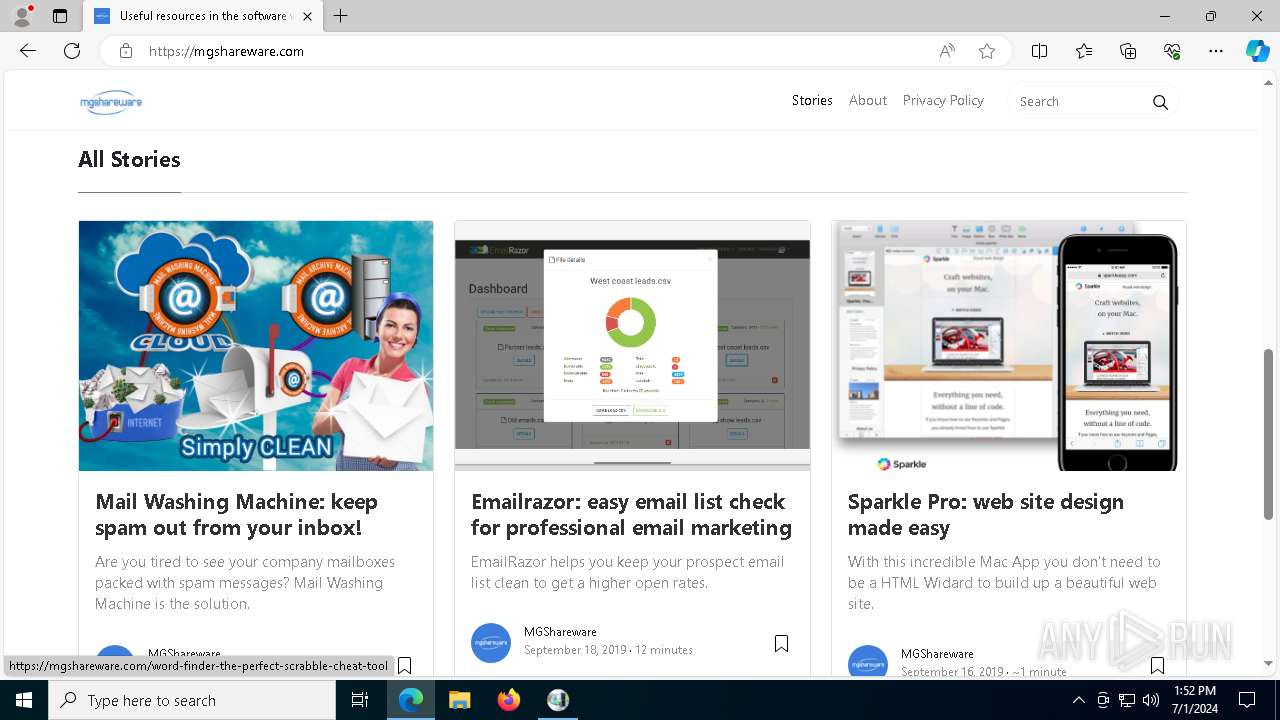Refresh the current page
This screenshot has height=720, width=1280.
click(x=72, y=51)
